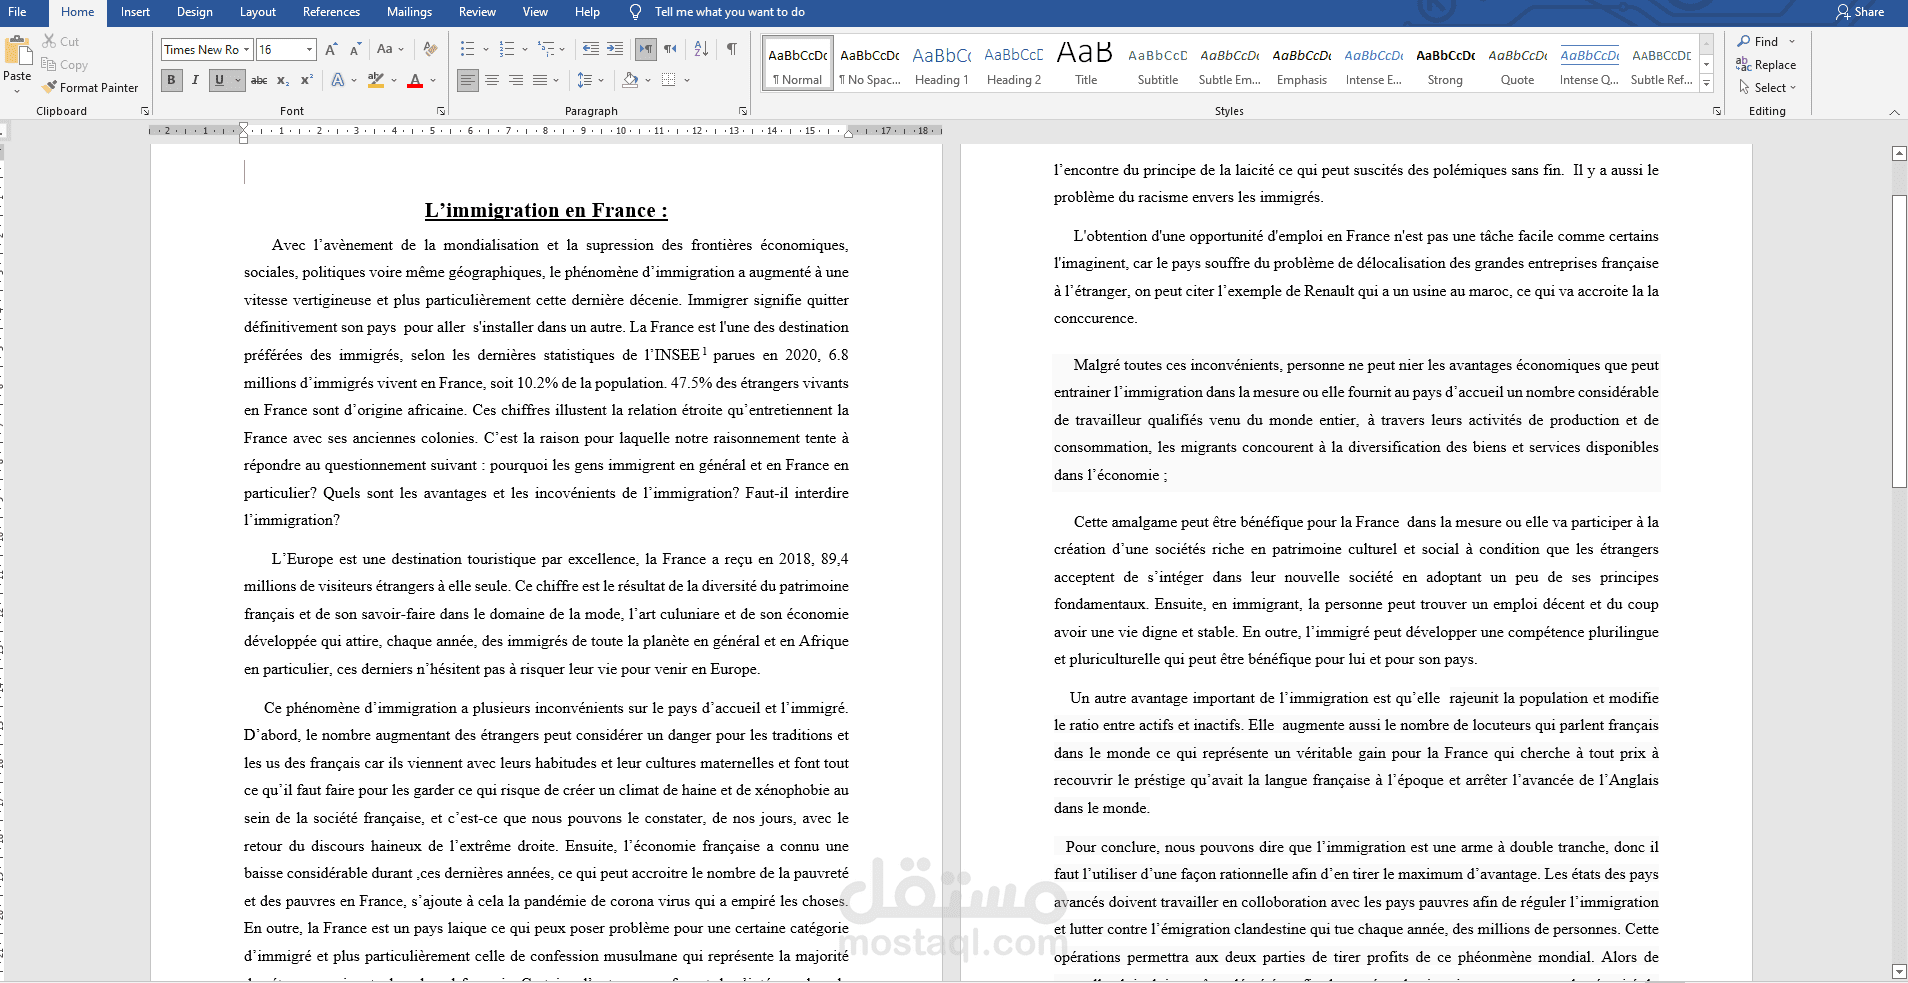Screen dimensions: 1908x983
Task: Insert a bulleted list
Action: tap(467, 49)
